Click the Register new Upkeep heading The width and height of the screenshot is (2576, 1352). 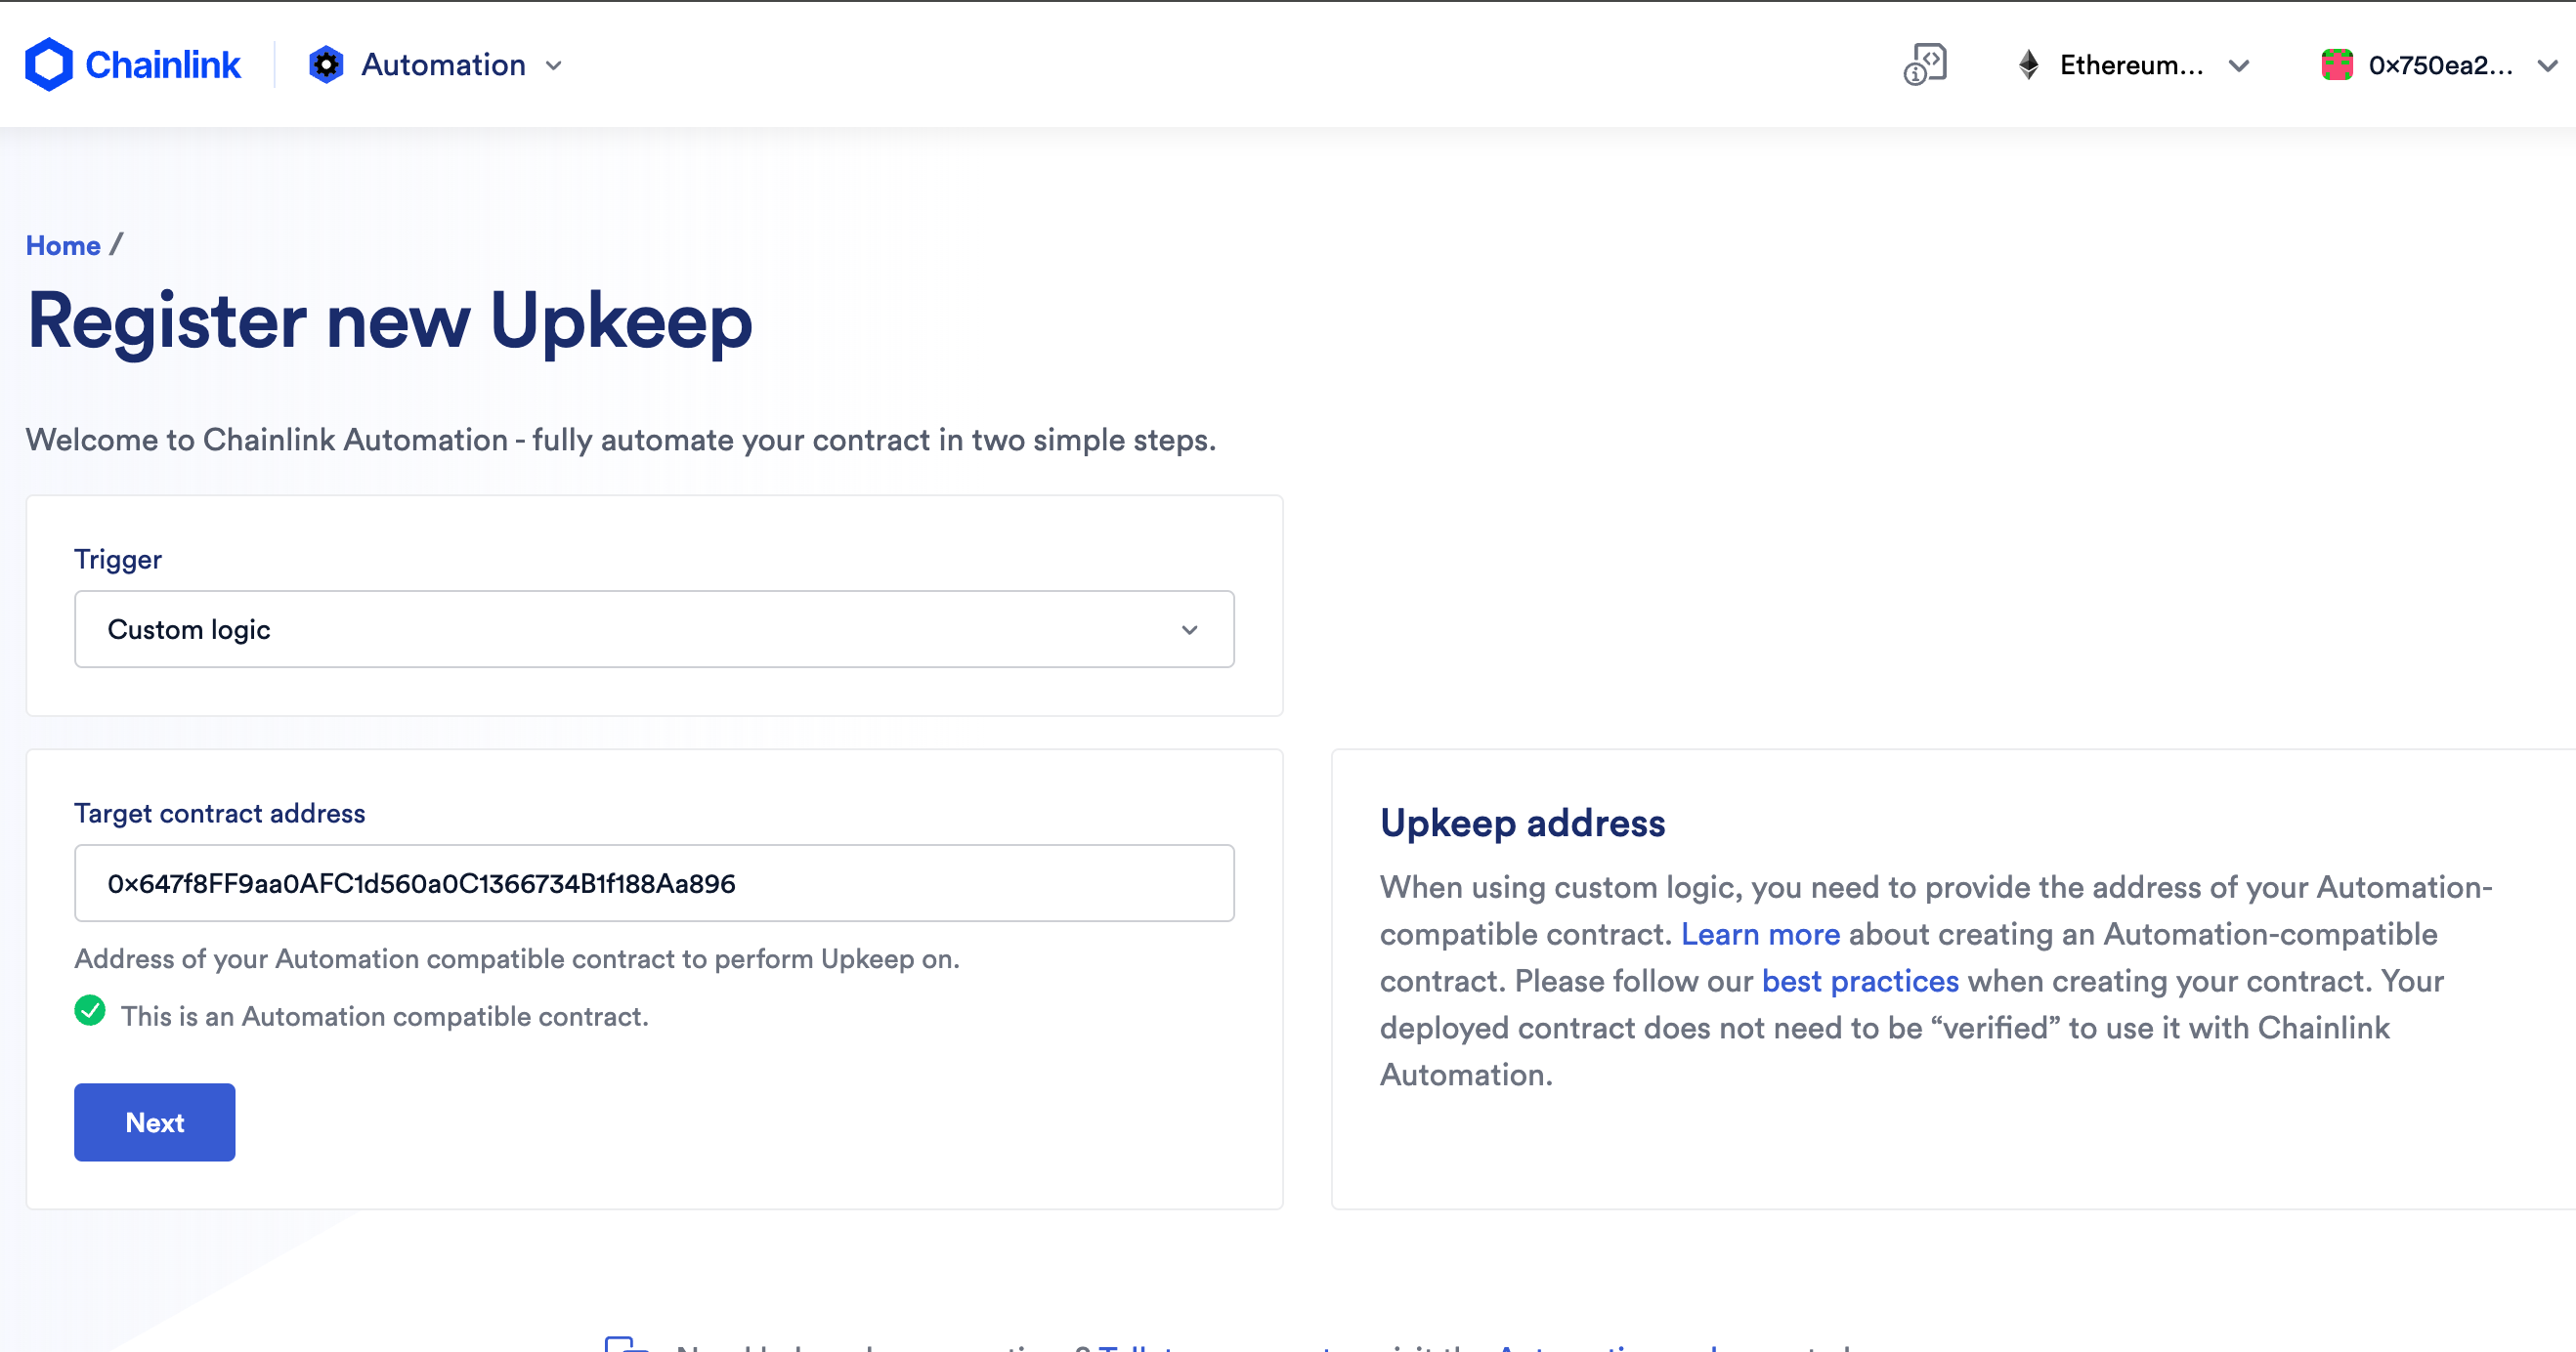coord(390,321)
